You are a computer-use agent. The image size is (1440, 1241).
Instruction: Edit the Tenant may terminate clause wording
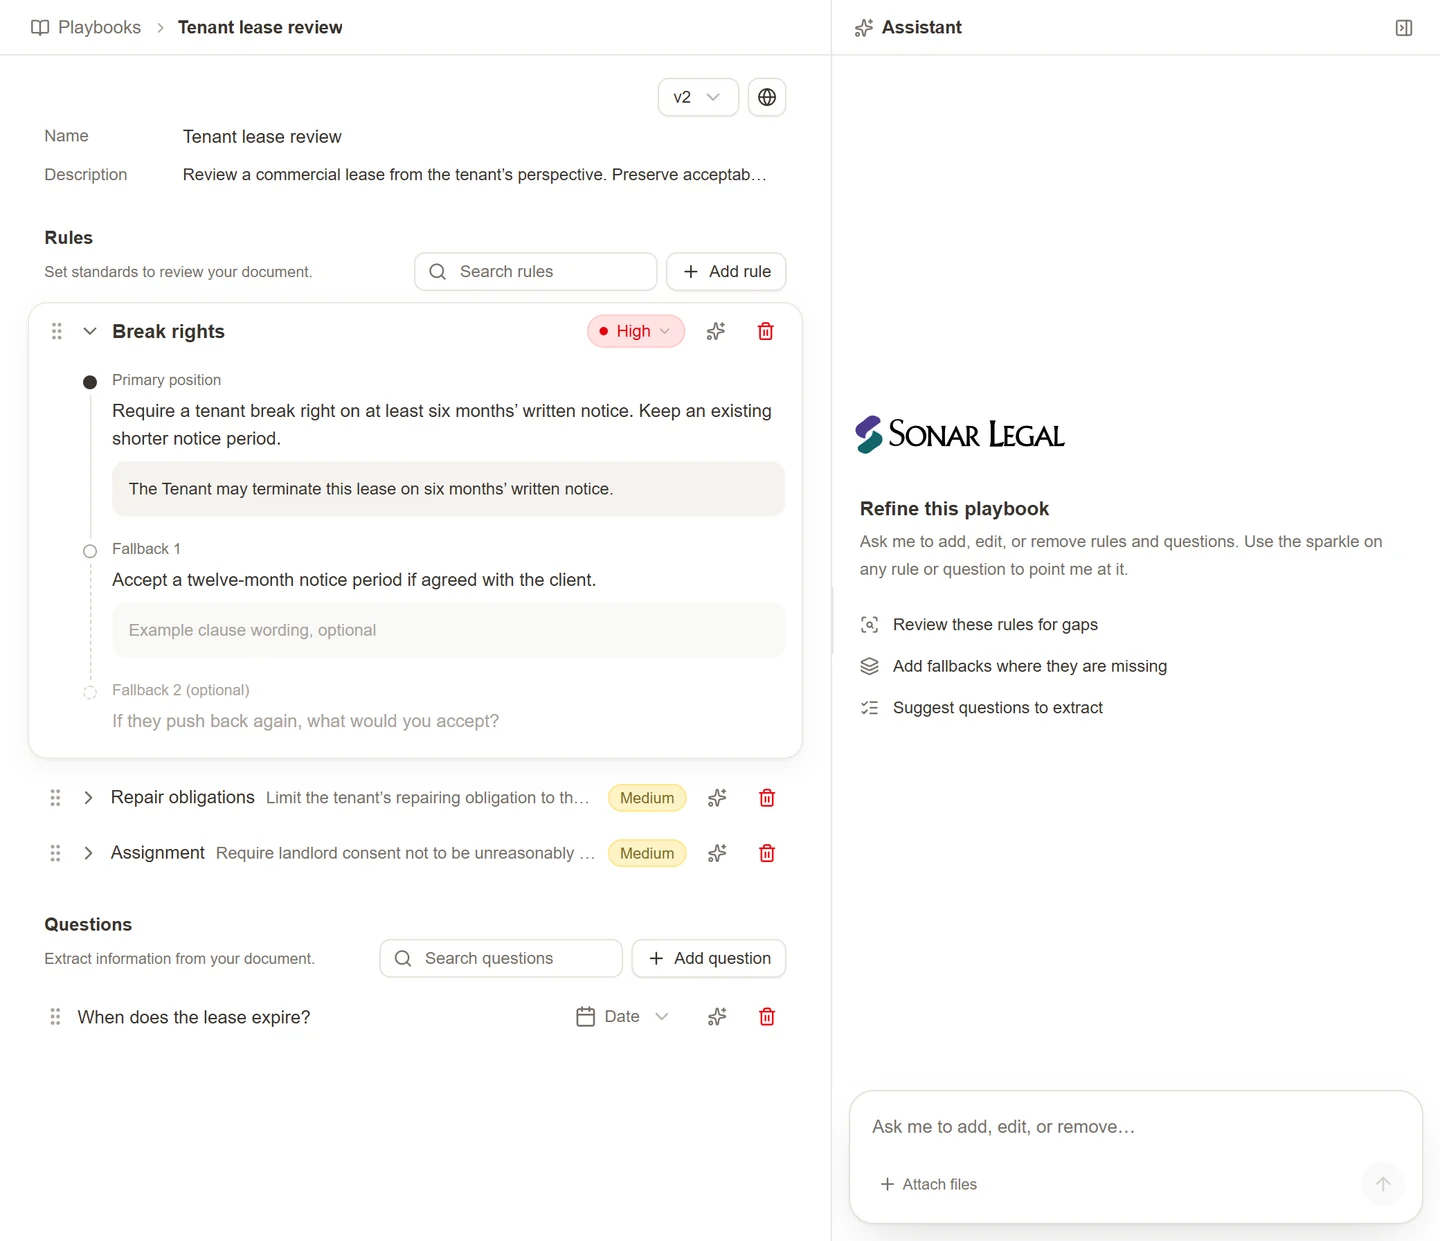(448, 489)
